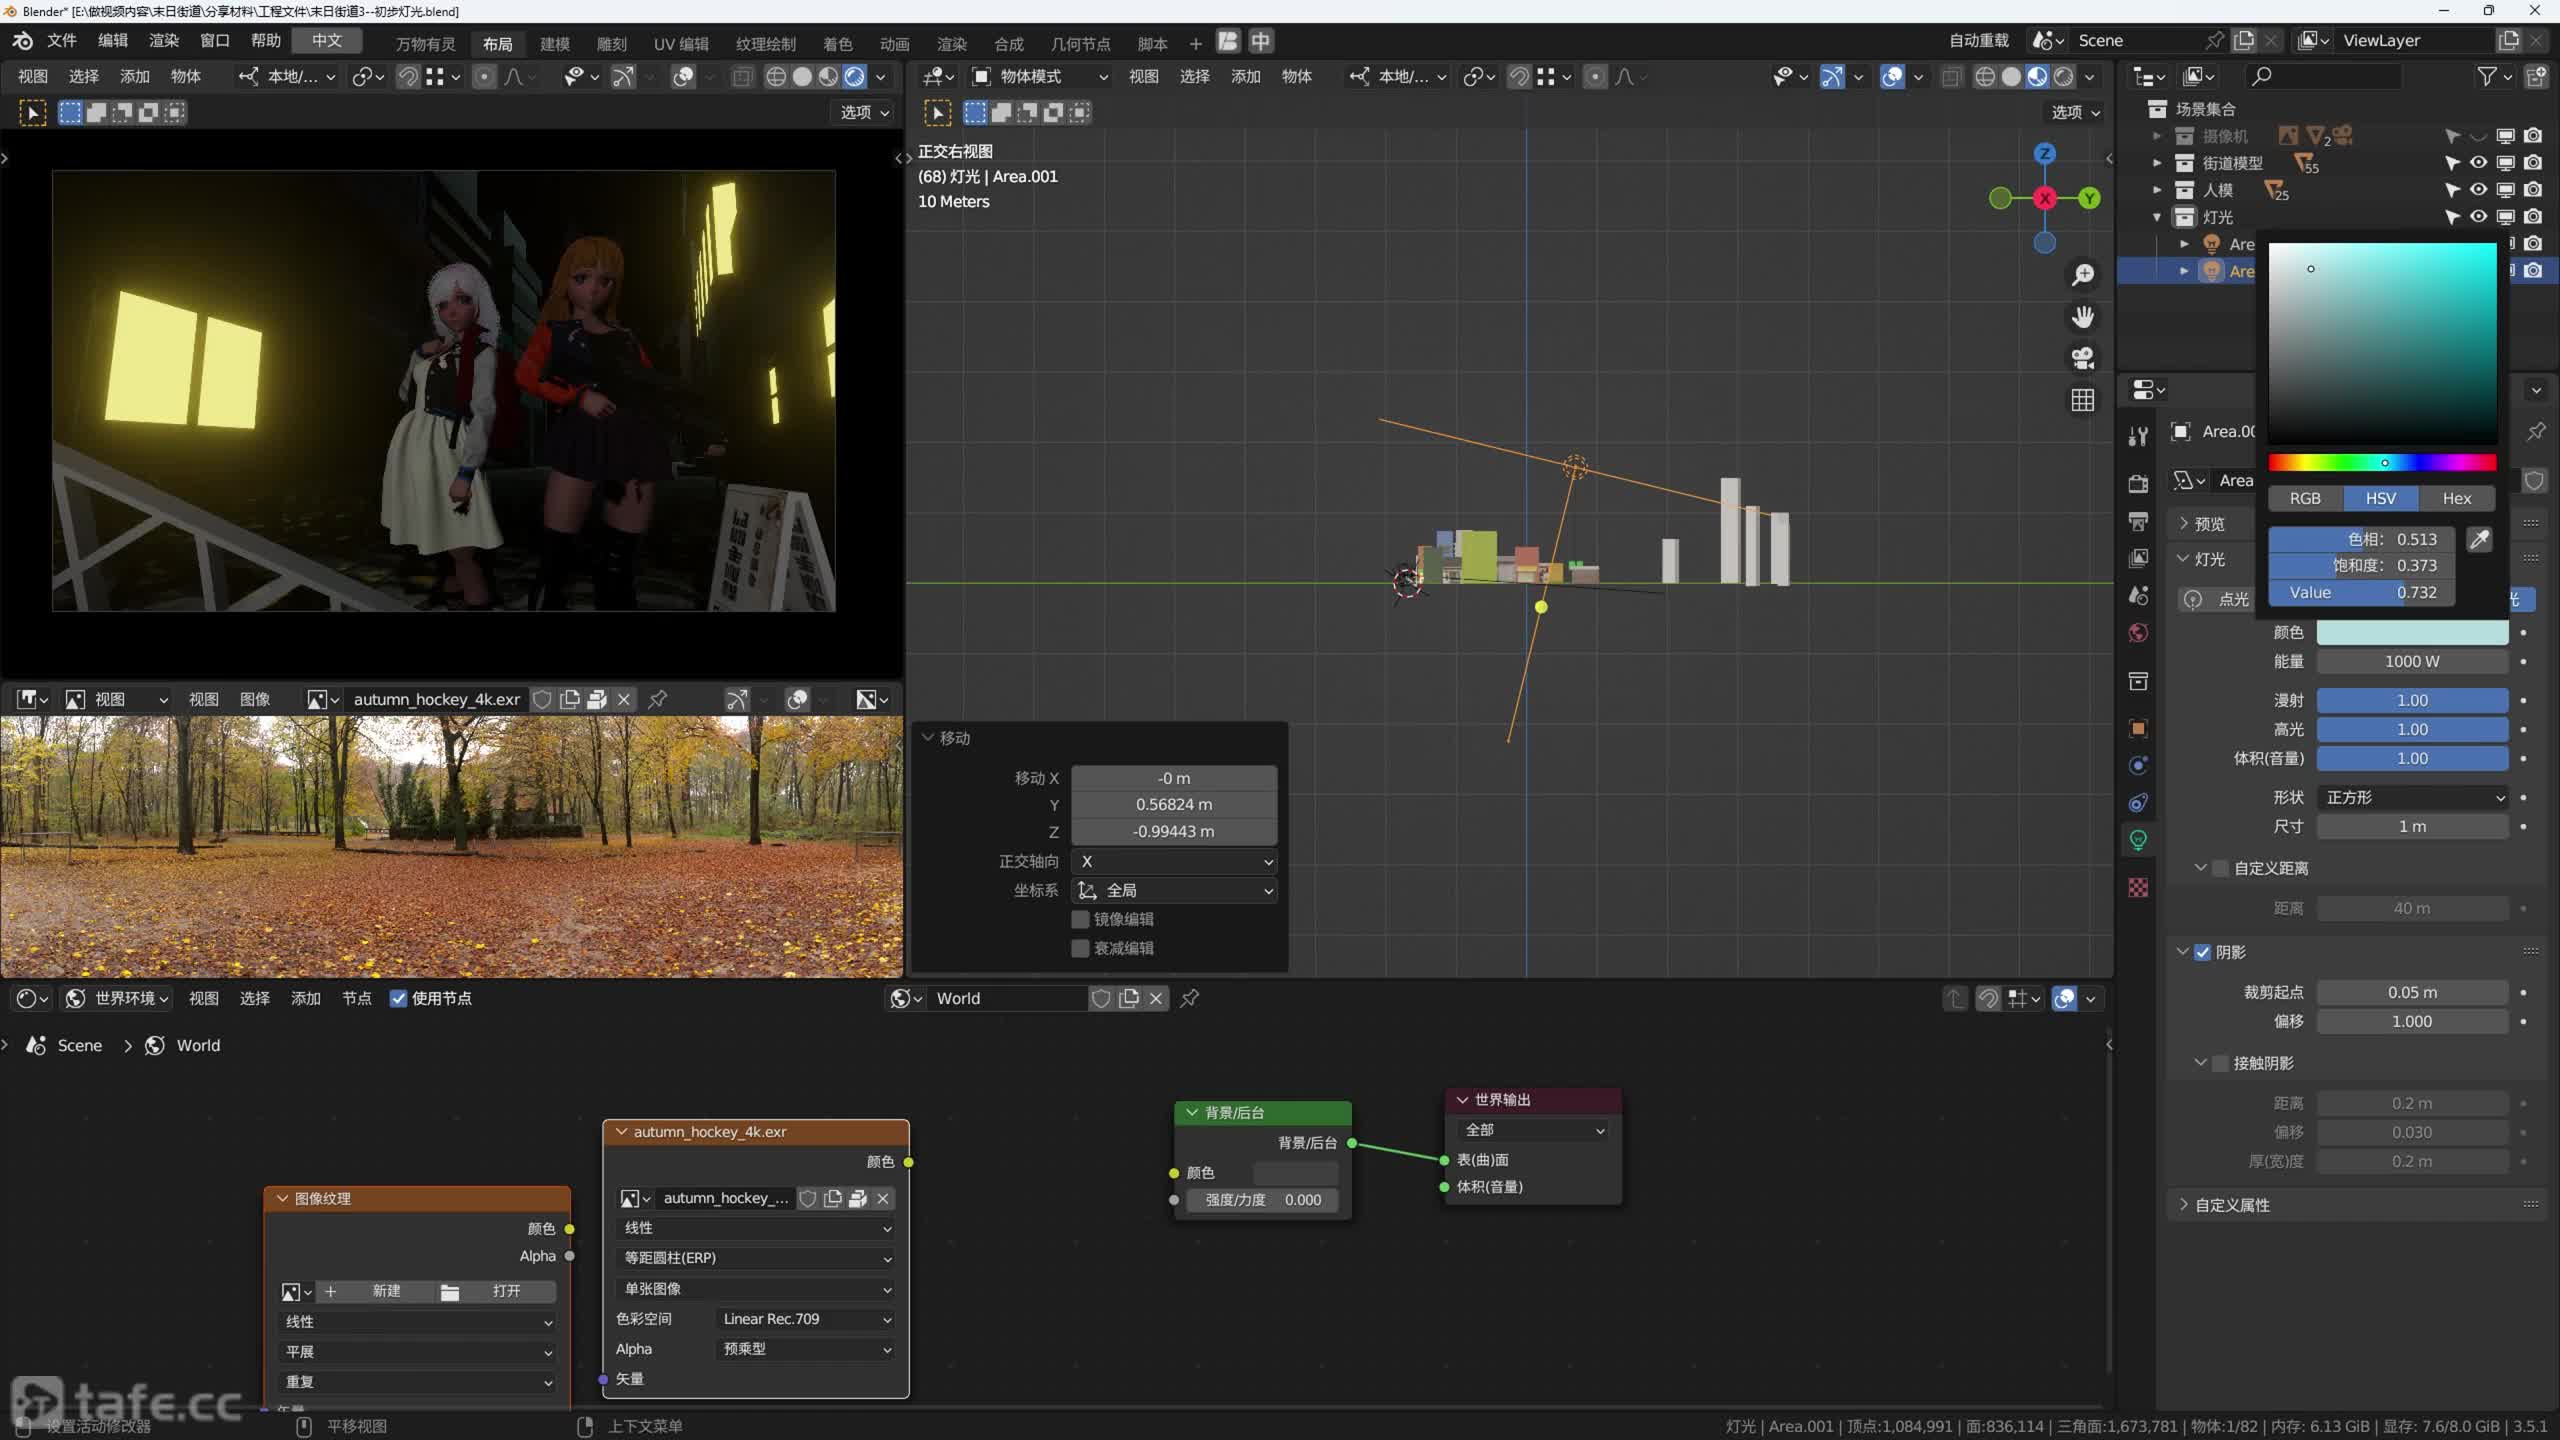Open the light data properties tab
Viewport: 2560px width, 1440px height.
[x=2138, y=840]
